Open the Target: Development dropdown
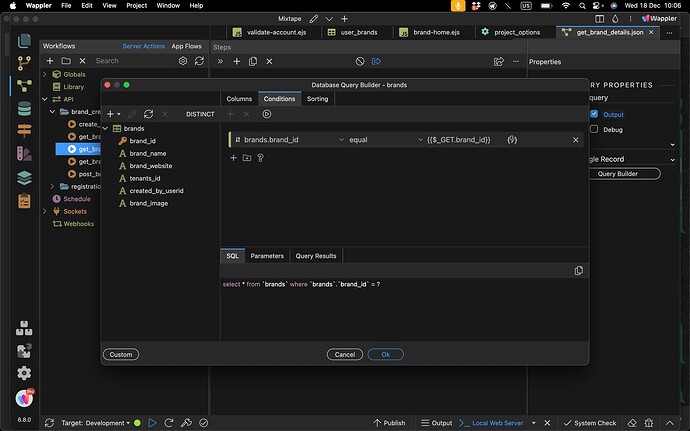Screen dimensions: 690x431 coord(95,423)
